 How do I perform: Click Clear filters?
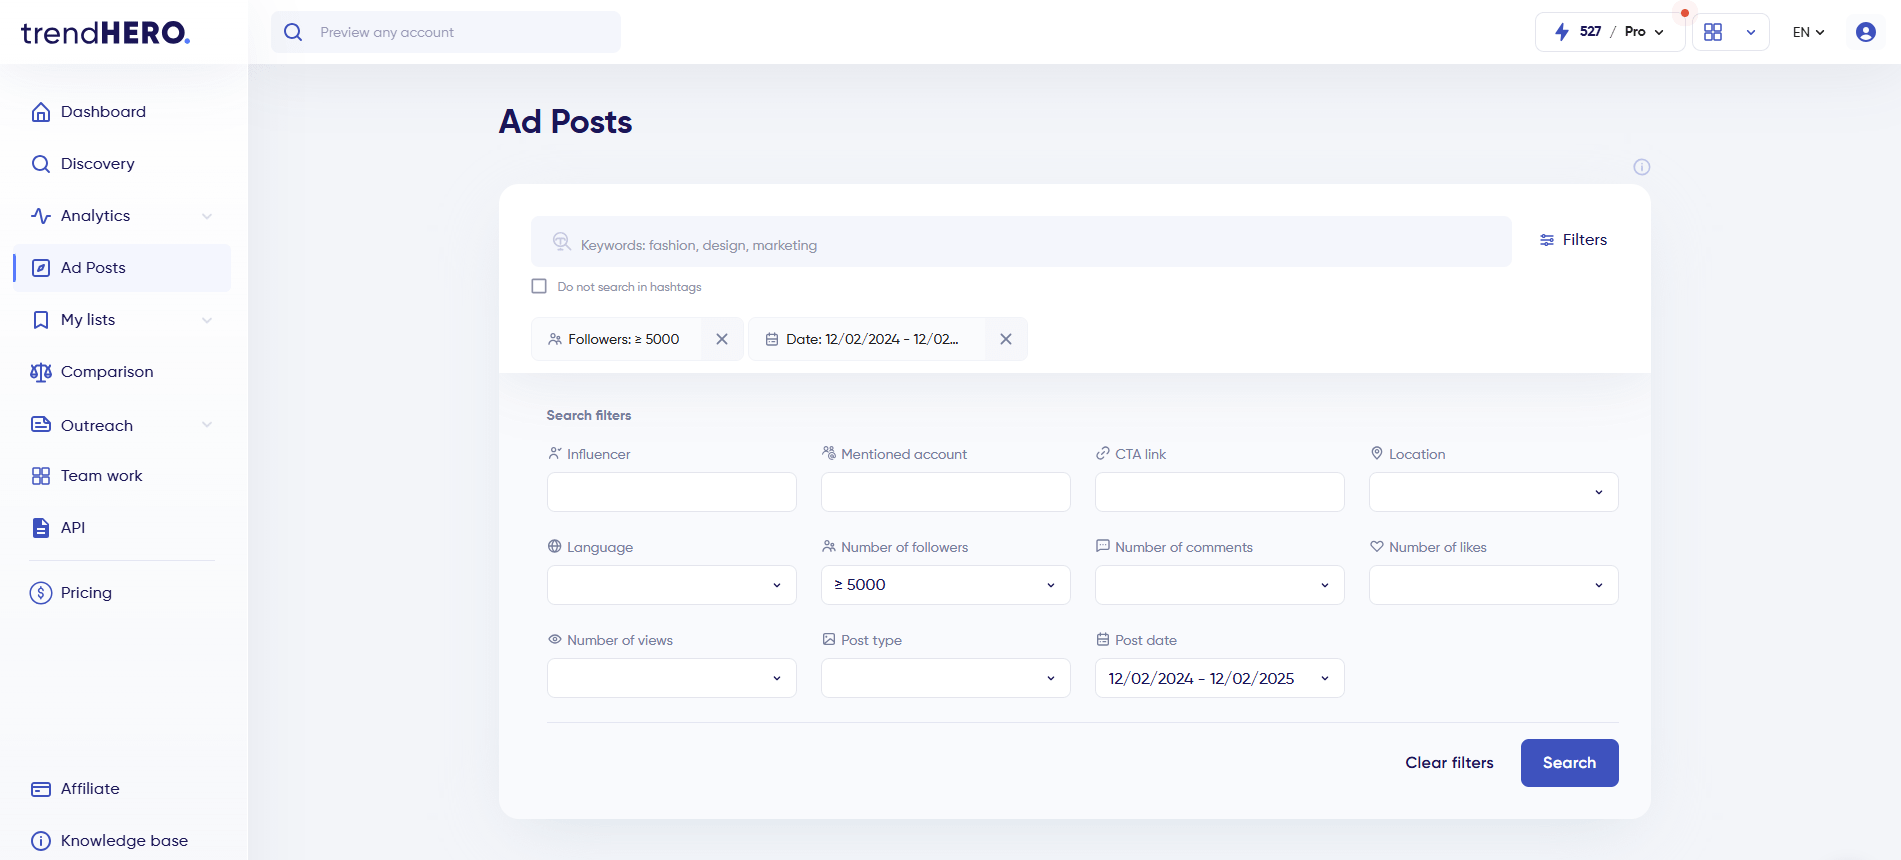[1449, 763]
